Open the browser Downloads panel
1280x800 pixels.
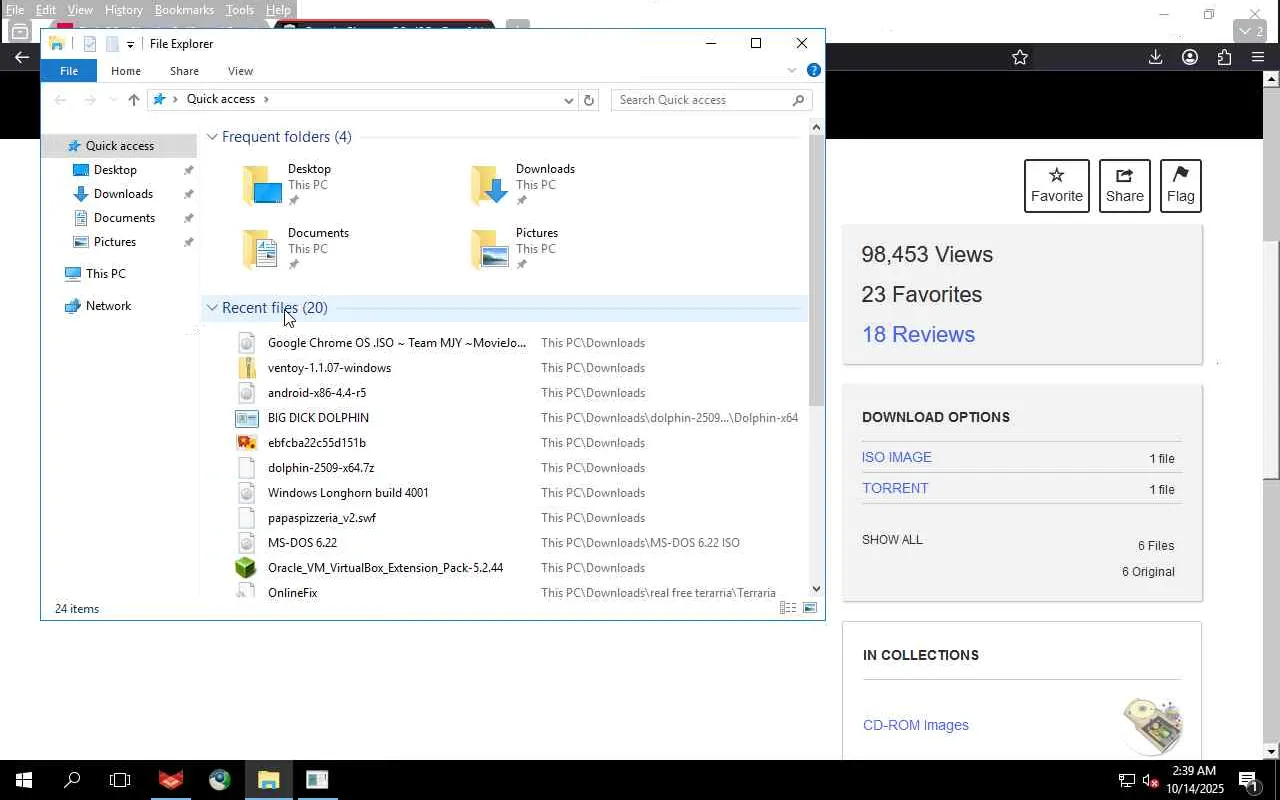(x=1155, y=57)
